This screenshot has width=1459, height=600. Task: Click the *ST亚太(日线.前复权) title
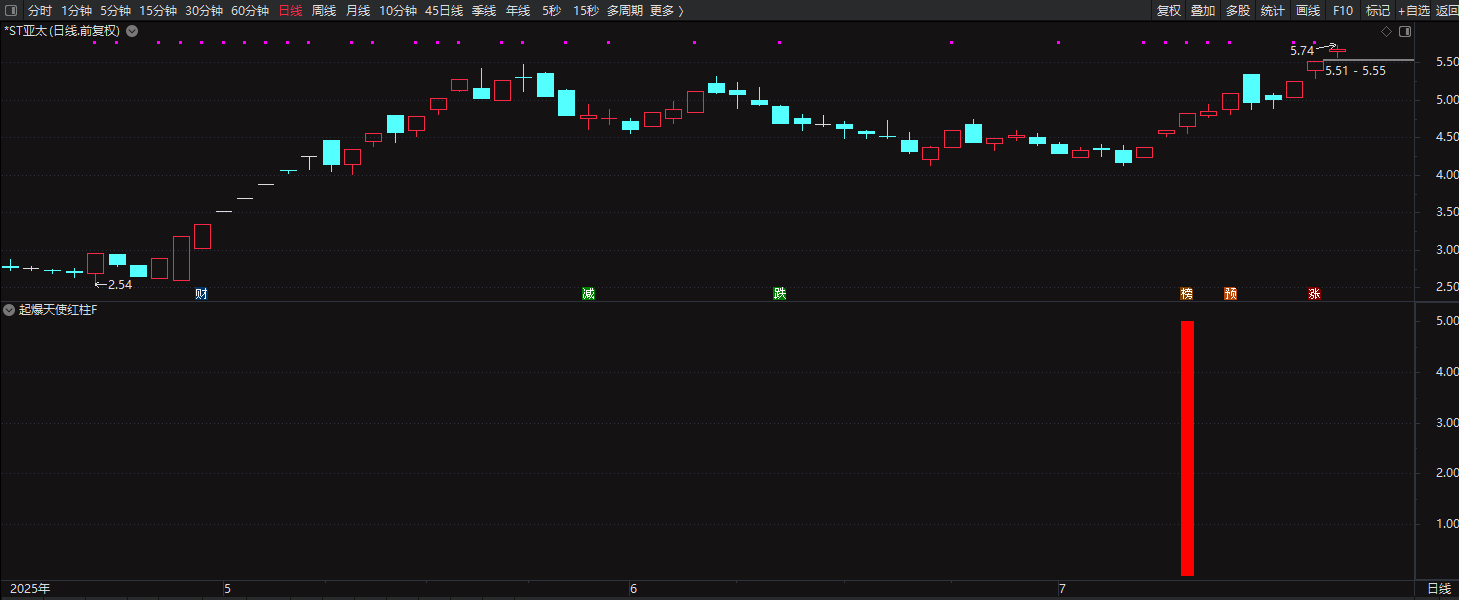click(x=62, y=31)
